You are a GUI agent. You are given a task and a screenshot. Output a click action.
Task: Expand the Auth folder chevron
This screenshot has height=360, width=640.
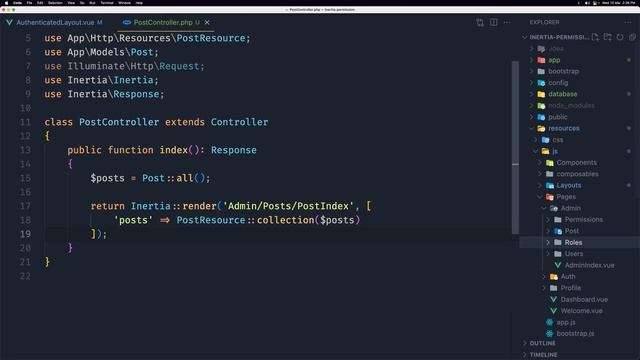544,277
